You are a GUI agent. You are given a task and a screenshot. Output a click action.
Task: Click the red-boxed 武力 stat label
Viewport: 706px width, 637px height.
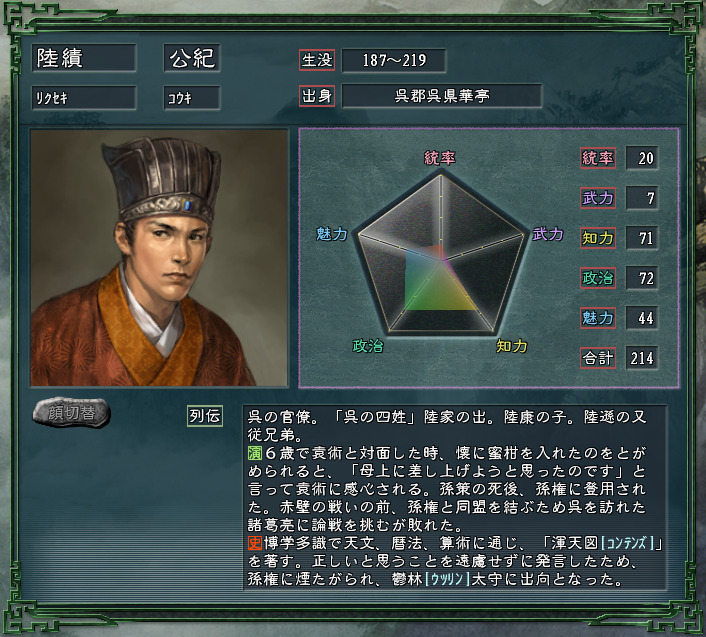[x=598, y=198]
